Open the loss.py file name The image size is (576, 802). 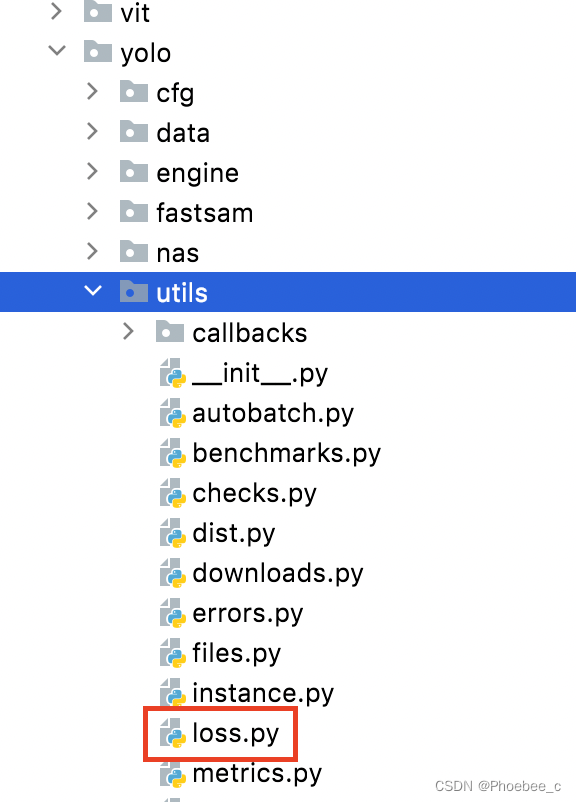(236, 734)
